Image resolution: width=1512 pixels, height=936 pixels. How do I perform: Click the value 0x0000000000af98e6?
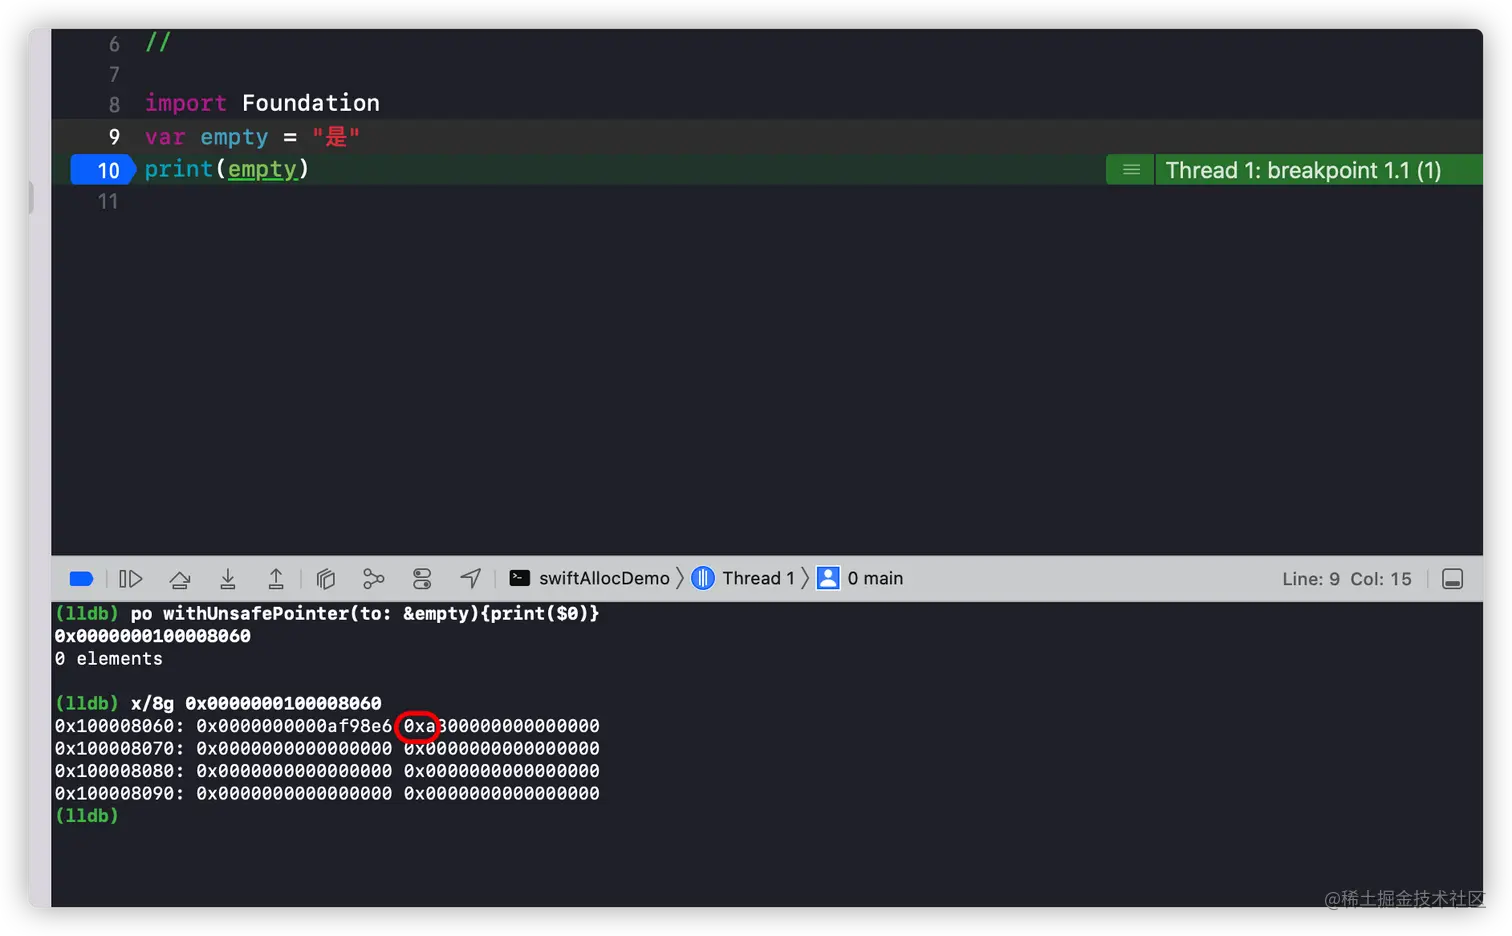294,726
